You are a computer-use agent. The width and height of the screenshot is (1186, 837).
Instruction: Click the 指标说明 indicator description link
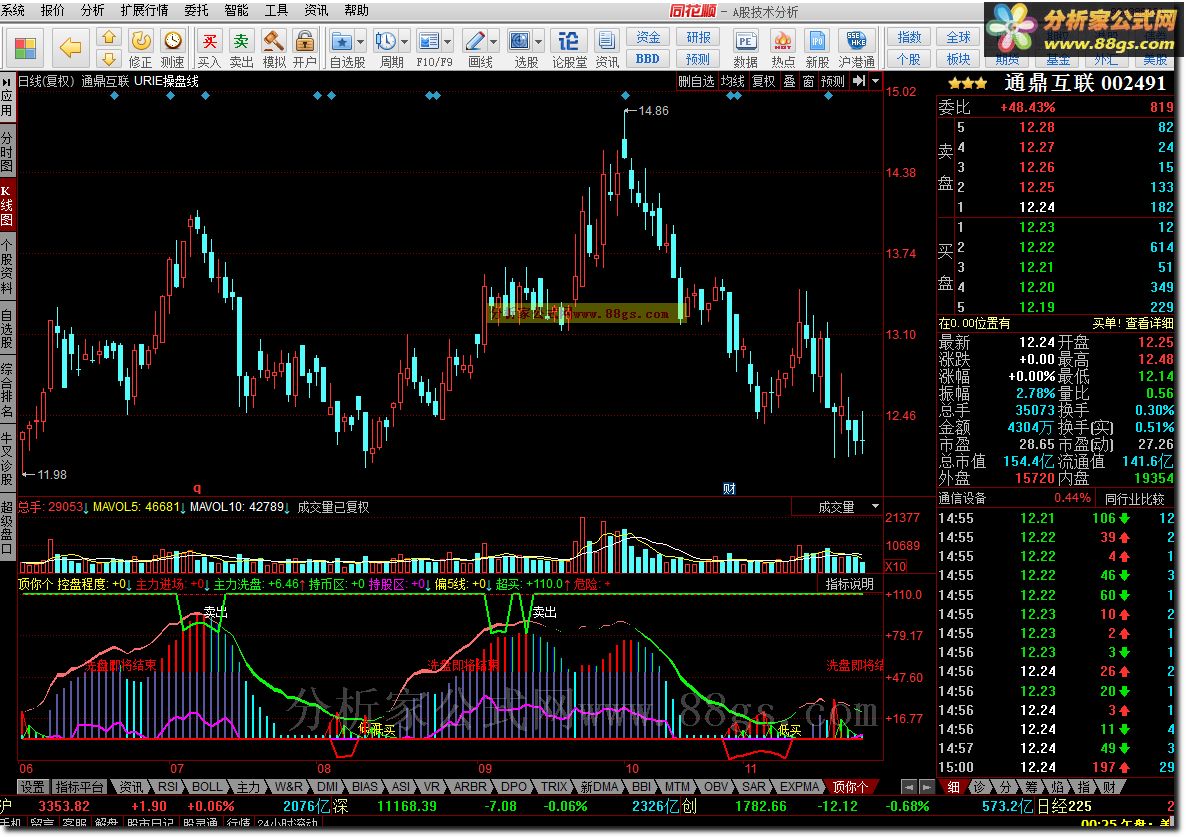tap(849, 584)
